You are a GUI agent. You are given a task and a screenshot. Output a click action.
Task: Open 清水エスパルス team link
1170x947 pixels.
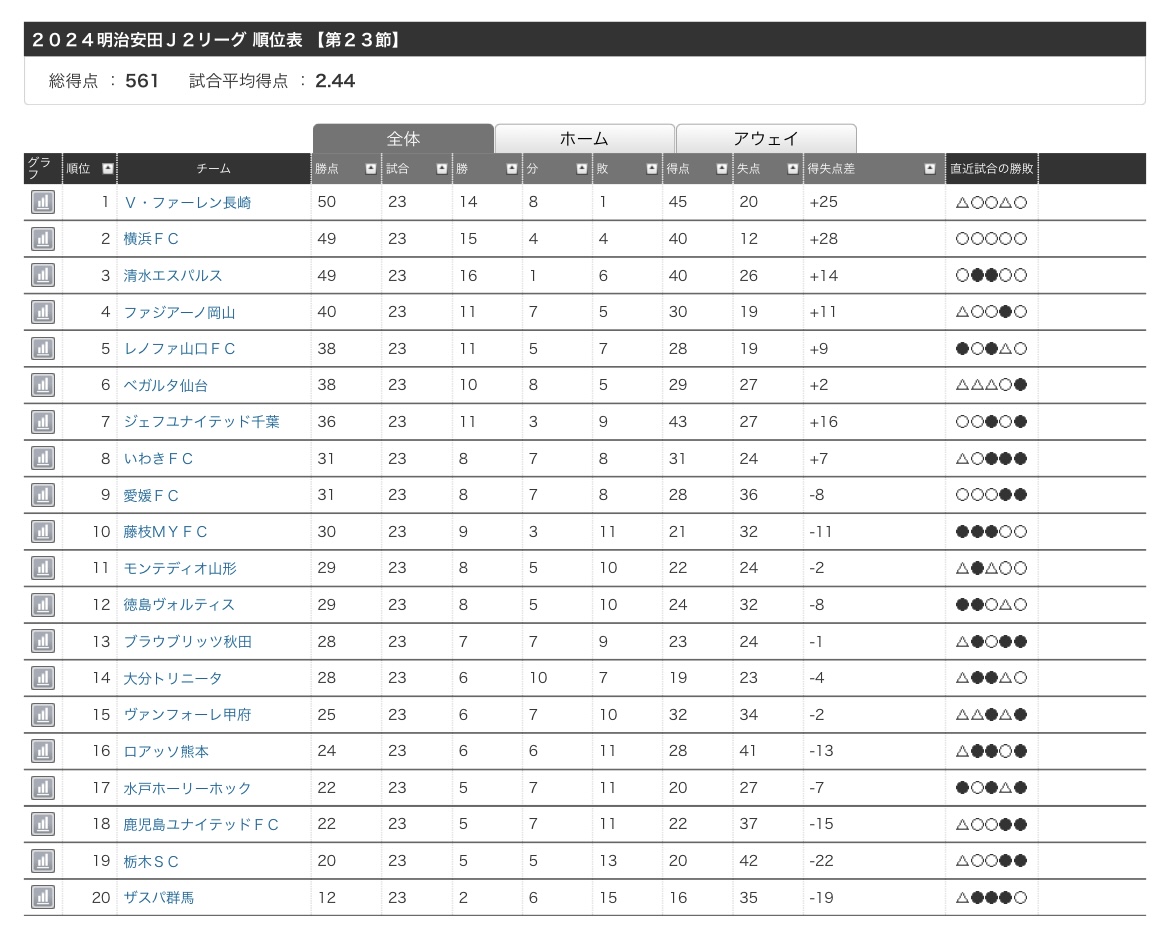173,275
